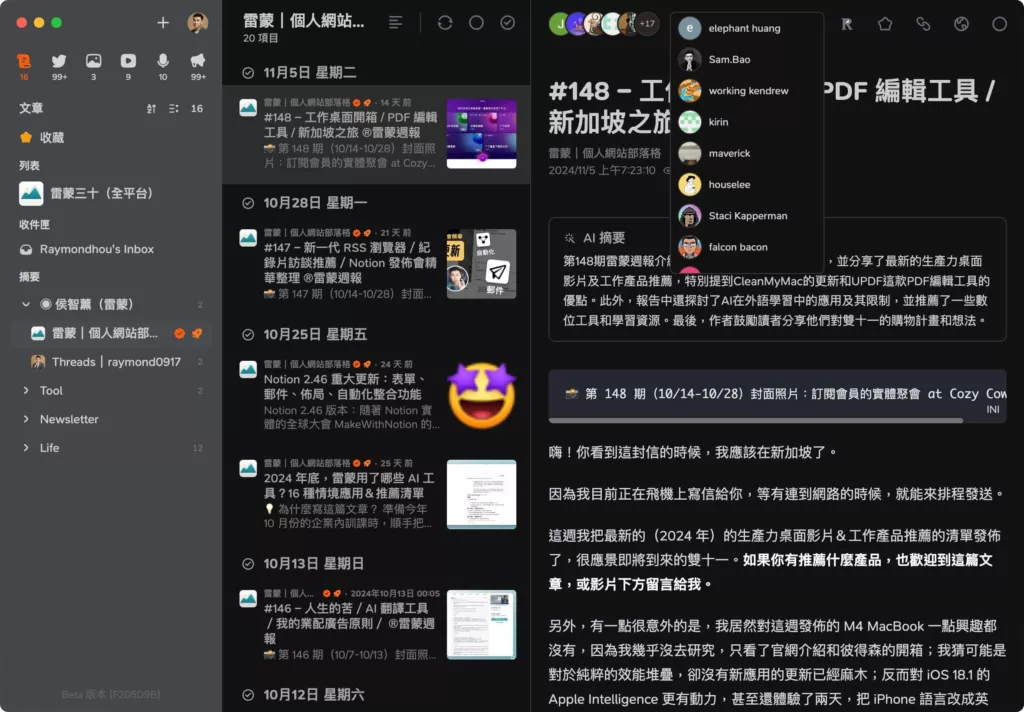The height and width of the screenshot is (712, 1024).
Task: Collapse the 侯智薰（雷蒙）category
Action: tap(25, 304)
